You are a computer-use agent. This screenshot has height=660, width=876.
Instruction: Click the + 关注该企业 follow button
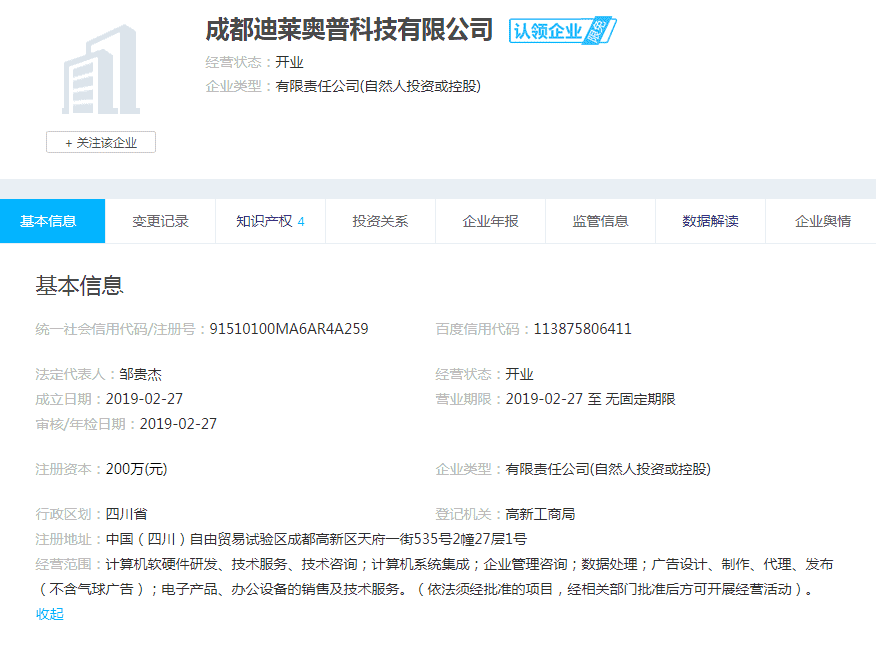pyautogui.click(x=101, y=143)
